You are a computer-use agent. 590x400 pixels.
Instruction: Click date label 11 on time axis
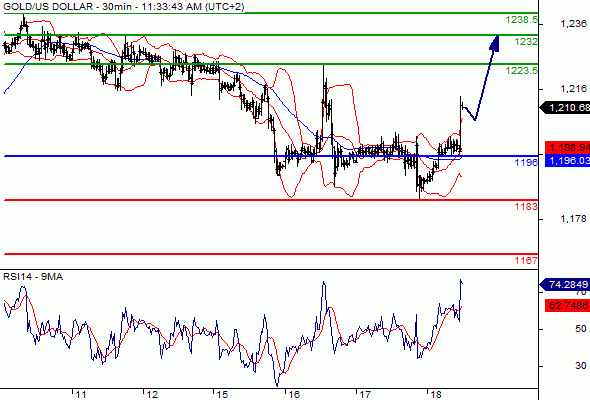click(81, 395)
